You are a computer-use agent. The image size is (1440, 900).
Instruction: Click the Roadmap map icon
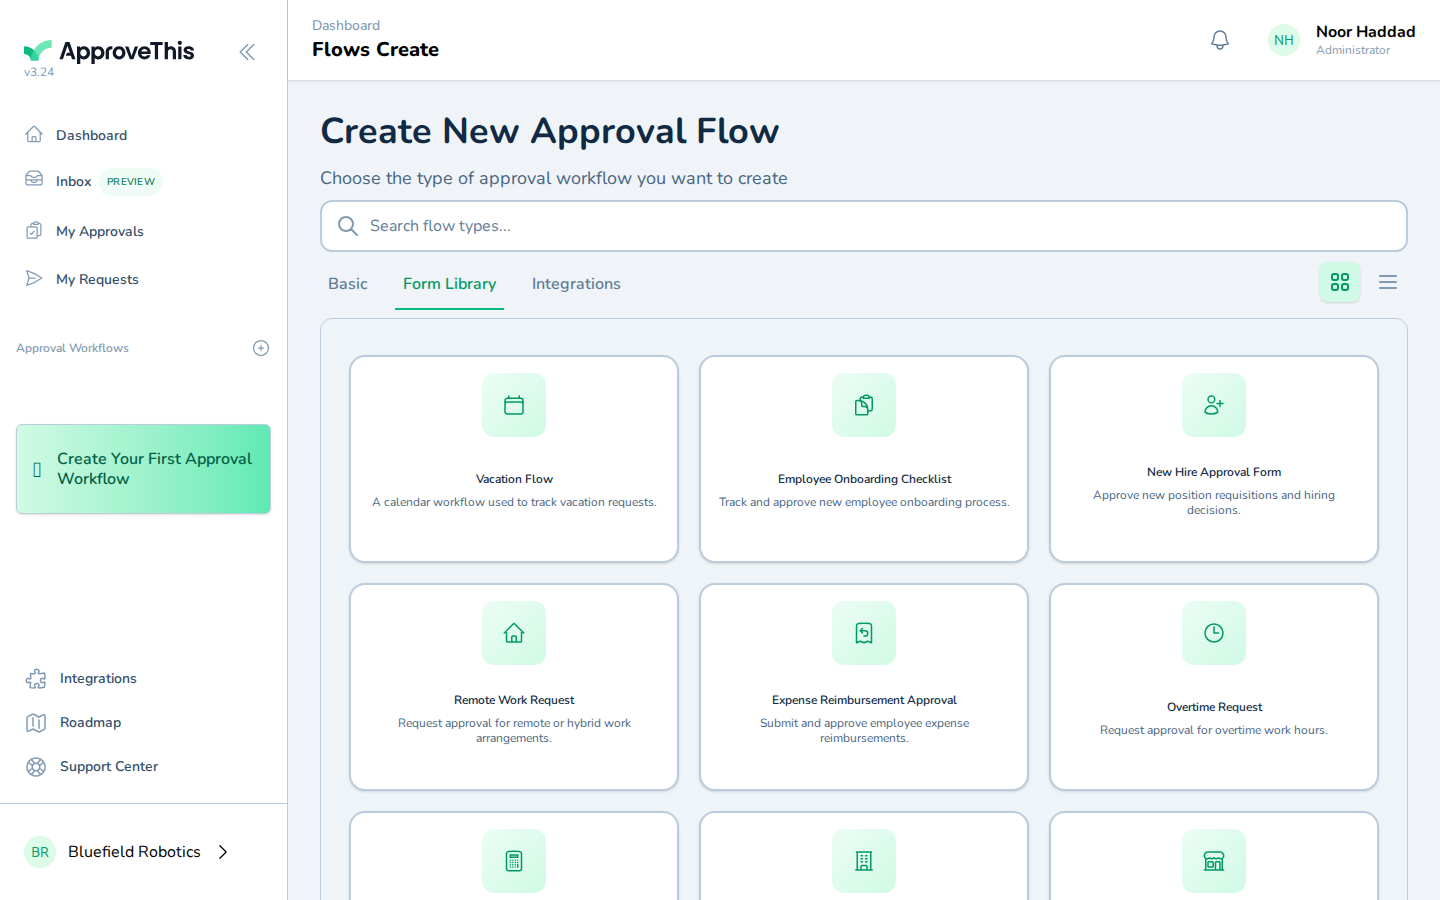coord(36,723)
